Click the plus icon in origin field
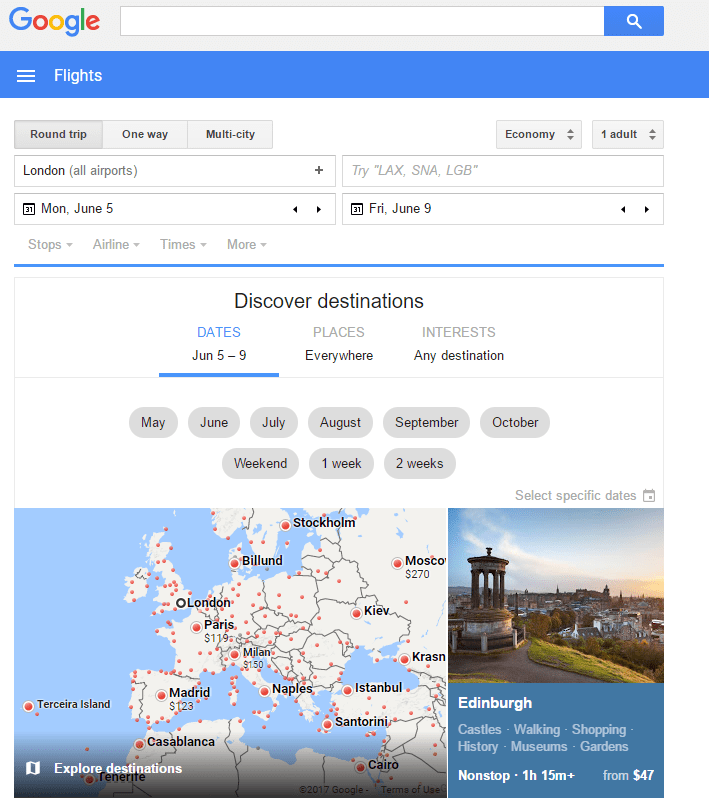Image resolution: width=709 pixels, height=799 pixels. [319, 171]
